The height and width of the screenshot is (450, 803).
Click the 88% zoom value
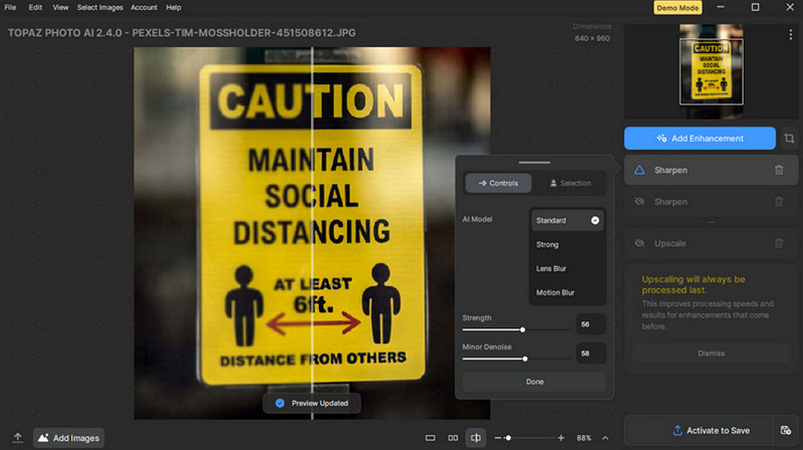[x=584, y=438]
